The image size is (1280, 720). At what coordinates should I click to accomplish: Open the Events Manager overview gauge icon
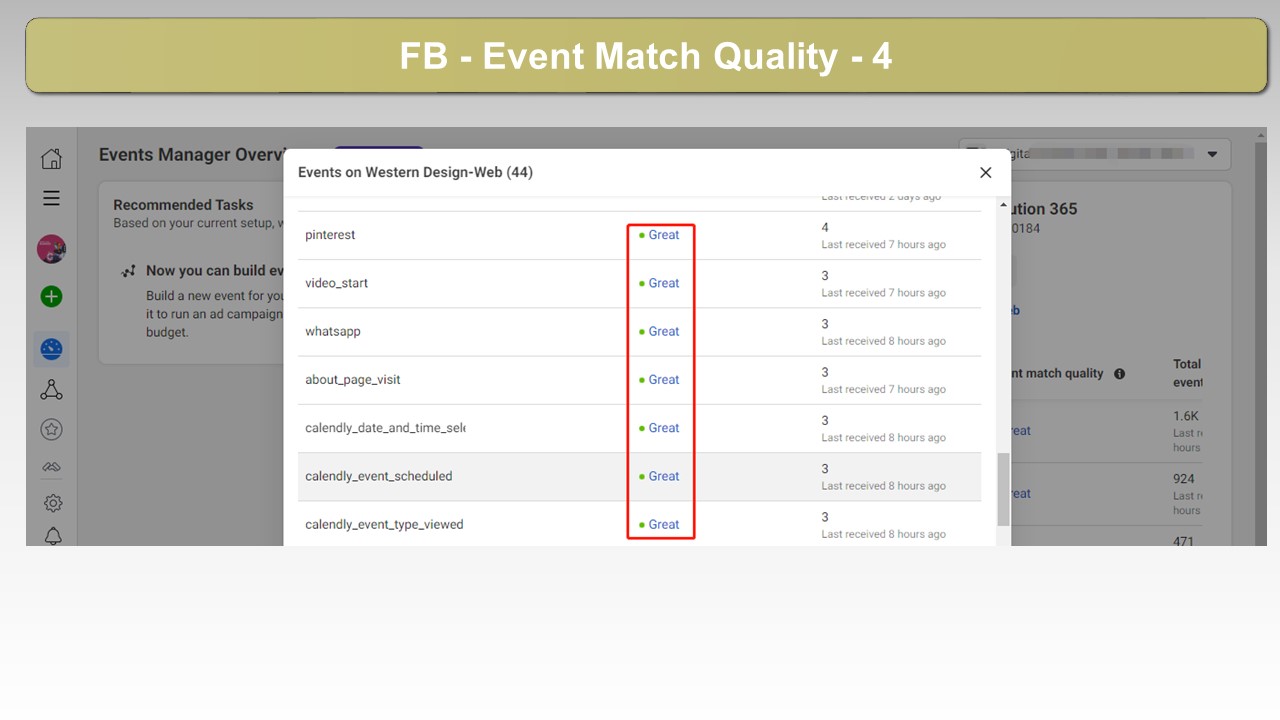pyautogui.click(x=51, y=349)
